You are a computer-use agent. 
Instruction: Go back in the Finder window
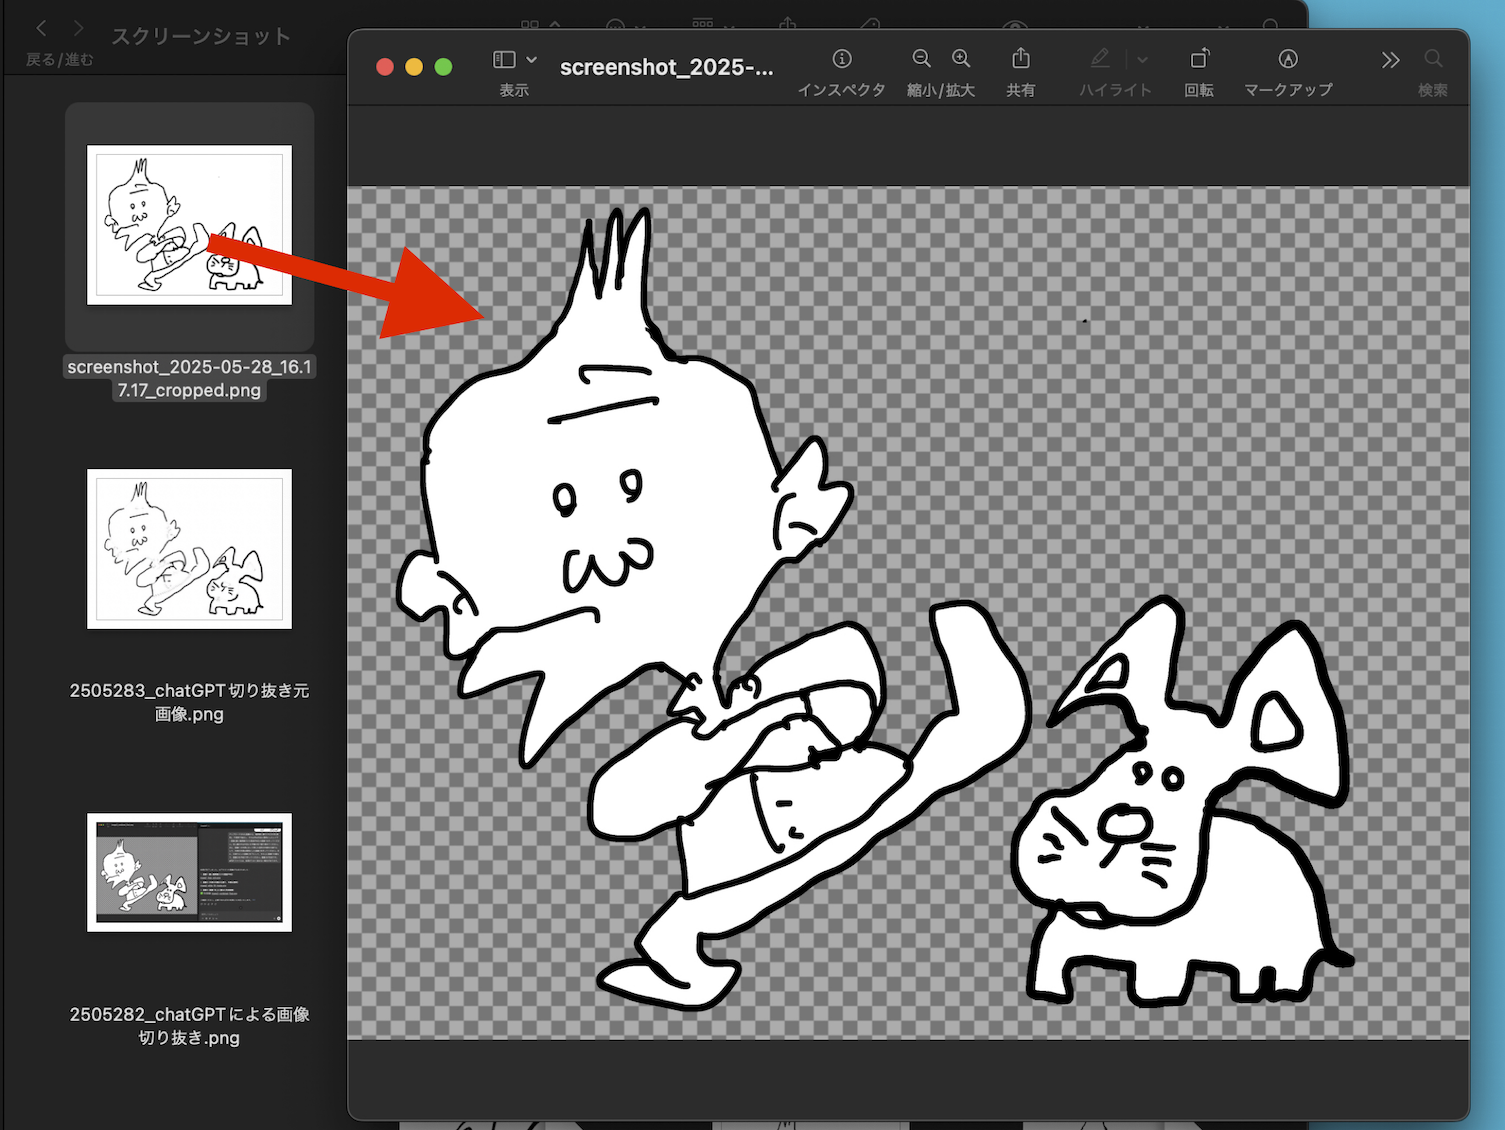(41, 29)
